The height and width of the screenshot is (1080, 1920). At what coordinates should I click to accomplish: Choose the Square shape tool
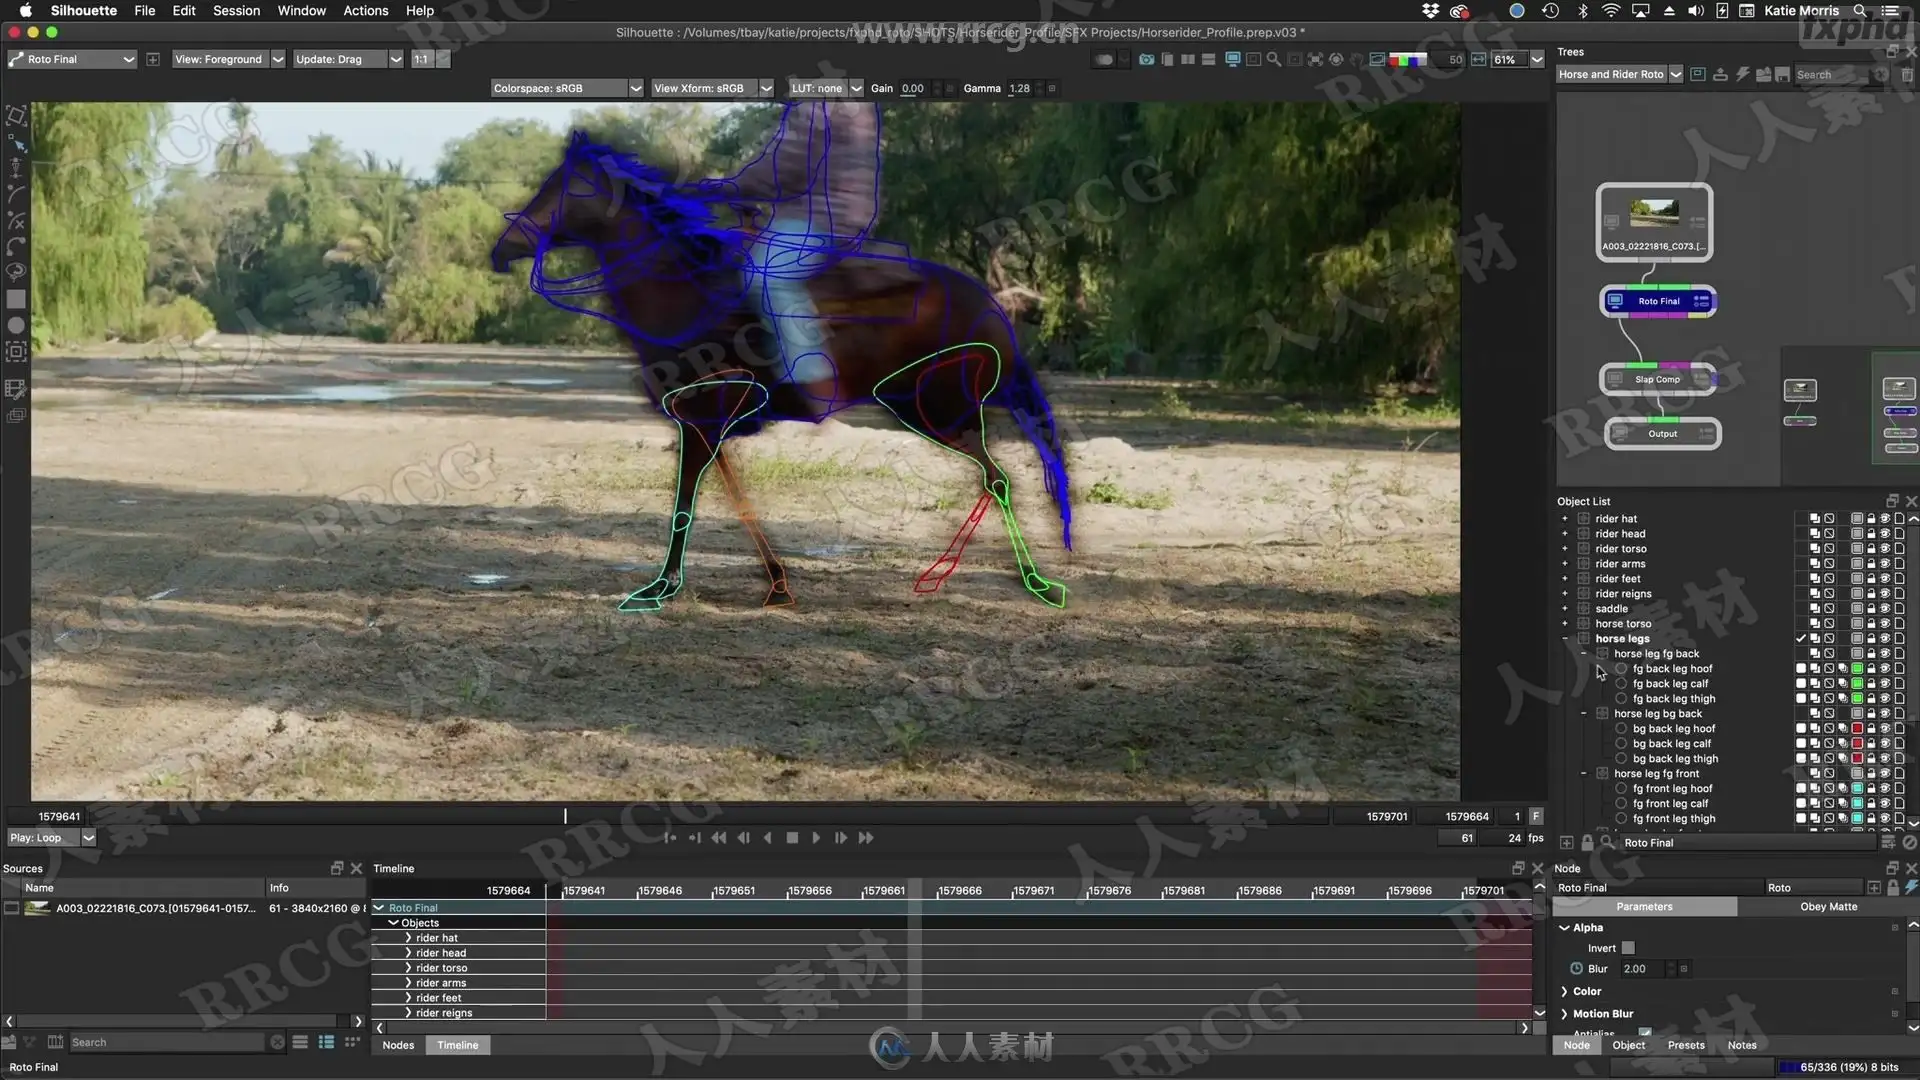16,299
